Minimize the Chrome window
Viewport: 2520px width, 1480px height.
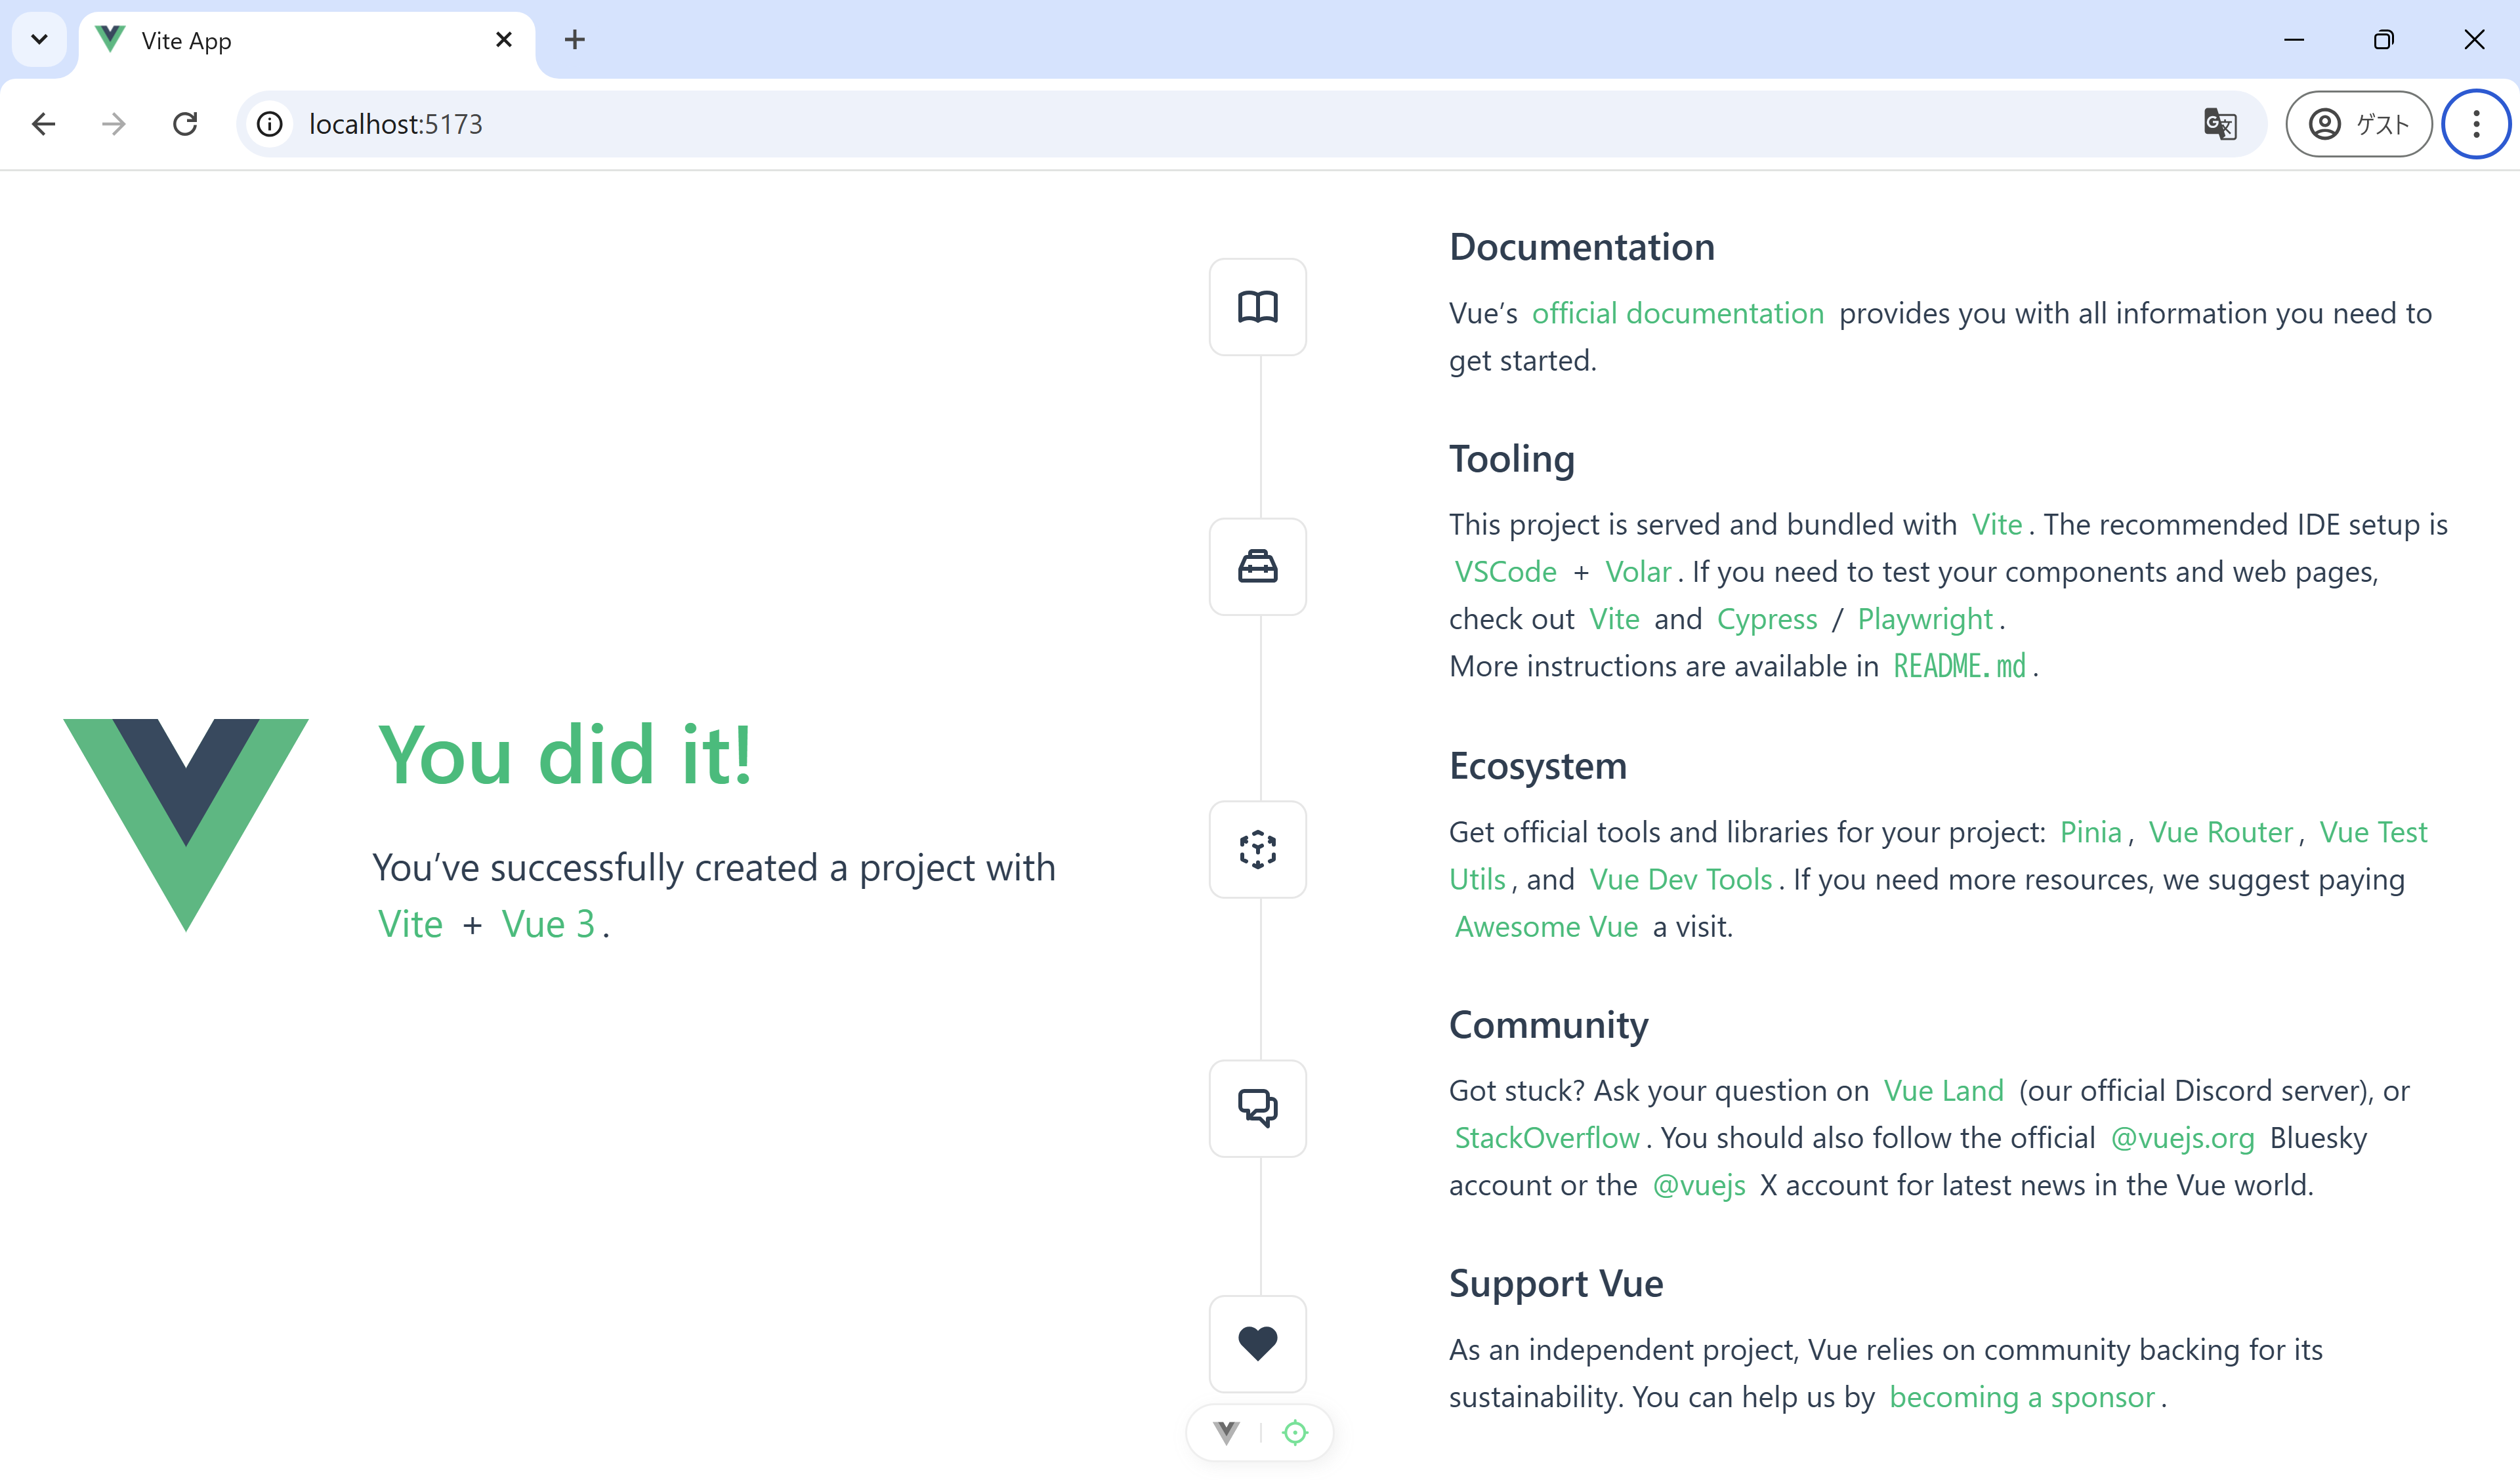(x=2294, y=40)
